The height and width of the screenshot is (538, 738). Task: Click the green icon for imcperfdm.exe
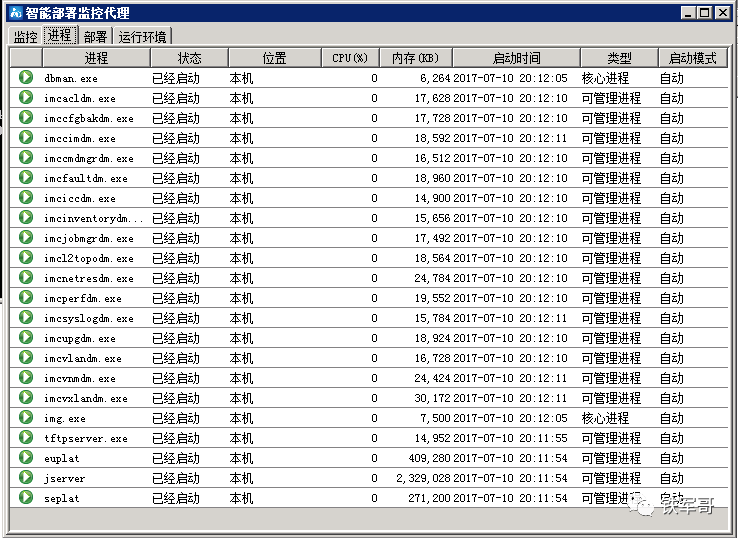[x=26, y=298]
